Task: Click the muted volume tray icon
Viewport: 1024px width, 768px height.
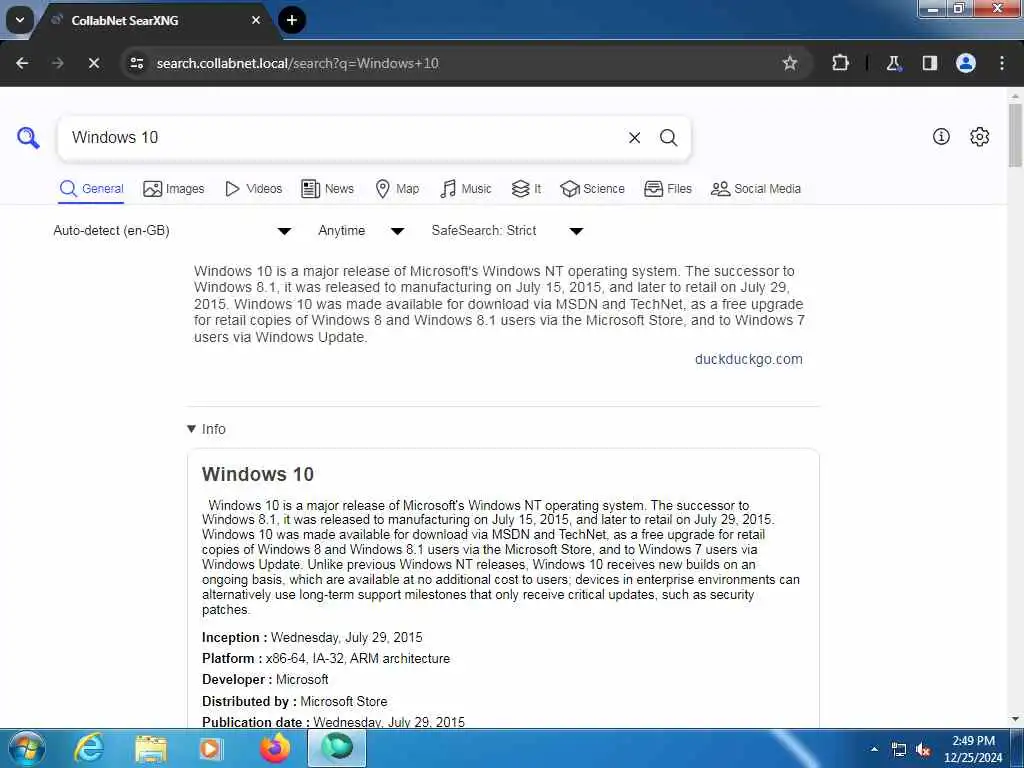Action: [923, 750]
